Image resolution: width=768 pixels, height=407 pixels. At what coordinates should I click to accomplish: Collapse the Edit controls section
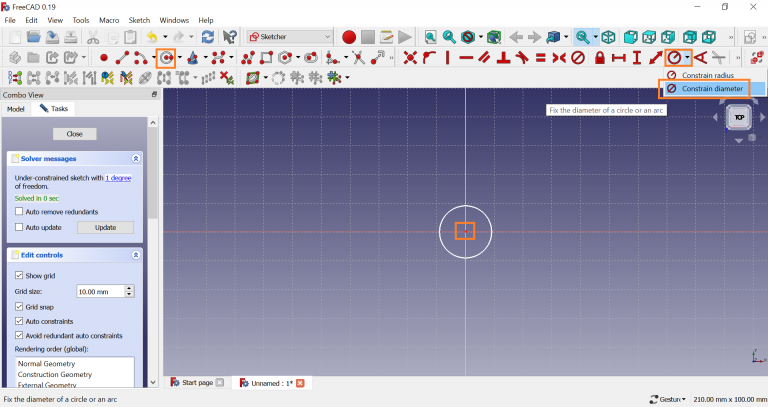[x=136, y=255]
